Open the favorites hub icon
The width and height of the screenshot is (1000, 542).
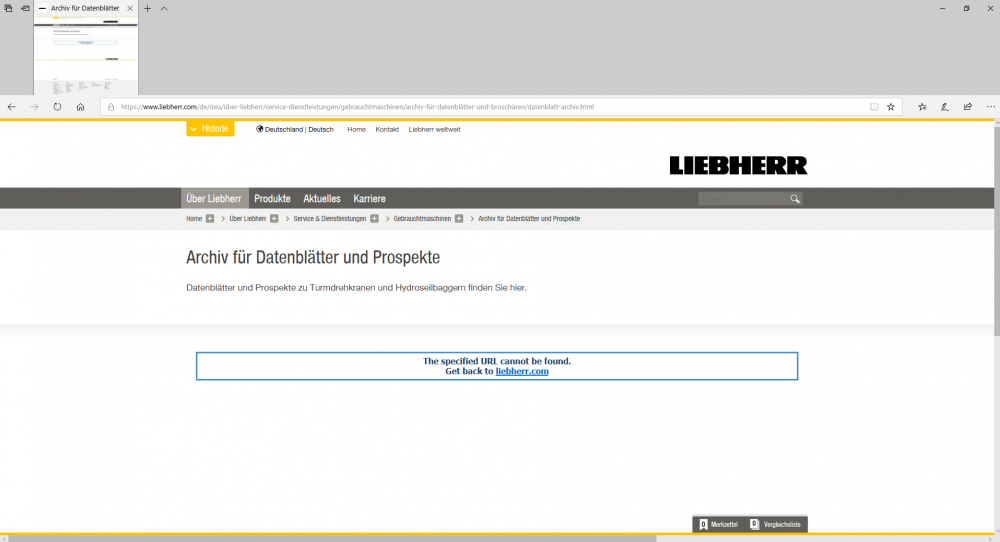(x=922, y=107)
